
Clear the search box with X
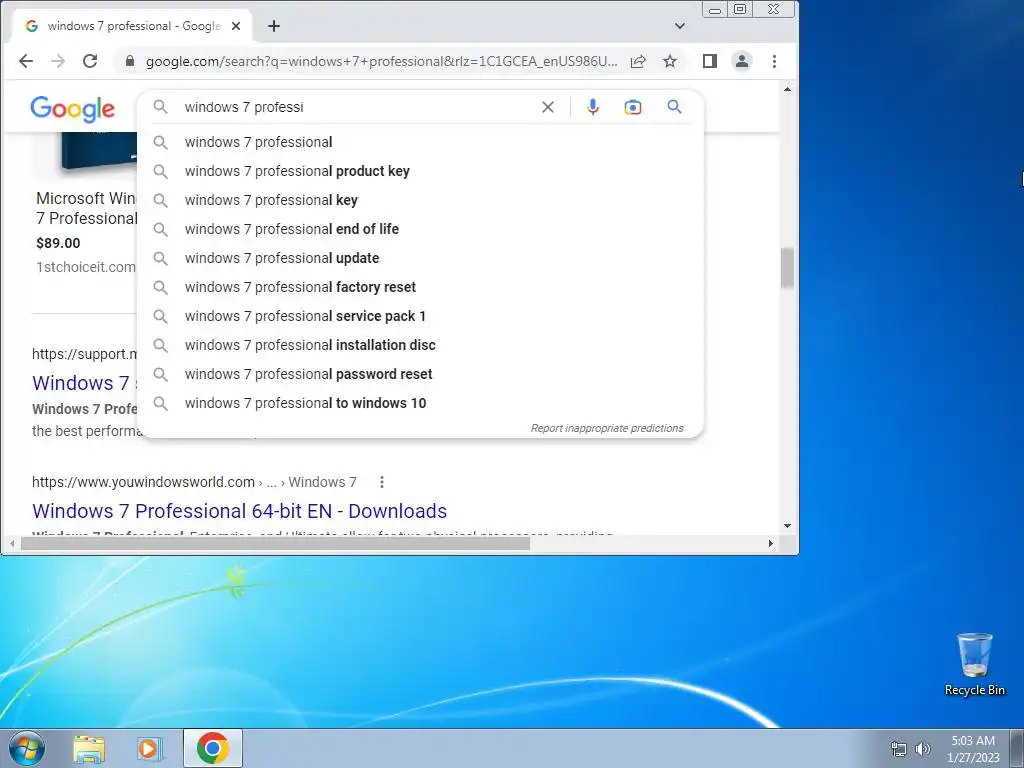coord(548,107)
